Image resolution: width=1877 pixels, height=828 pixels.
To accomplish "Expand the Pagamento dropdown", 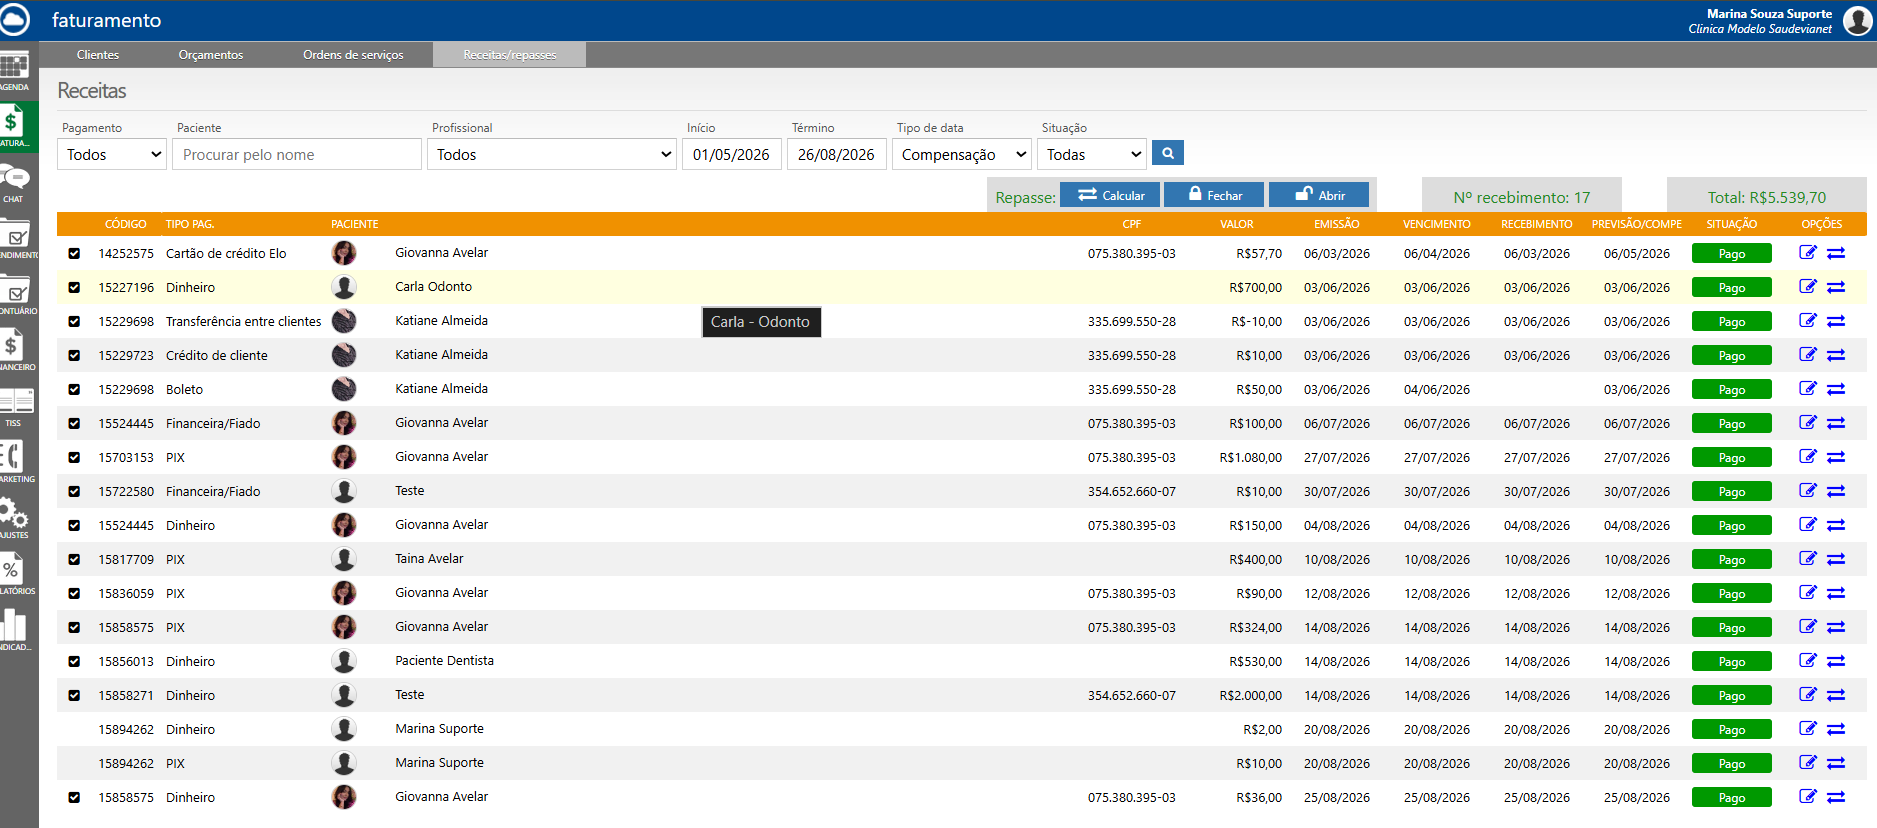I will [x=112, y=154].
